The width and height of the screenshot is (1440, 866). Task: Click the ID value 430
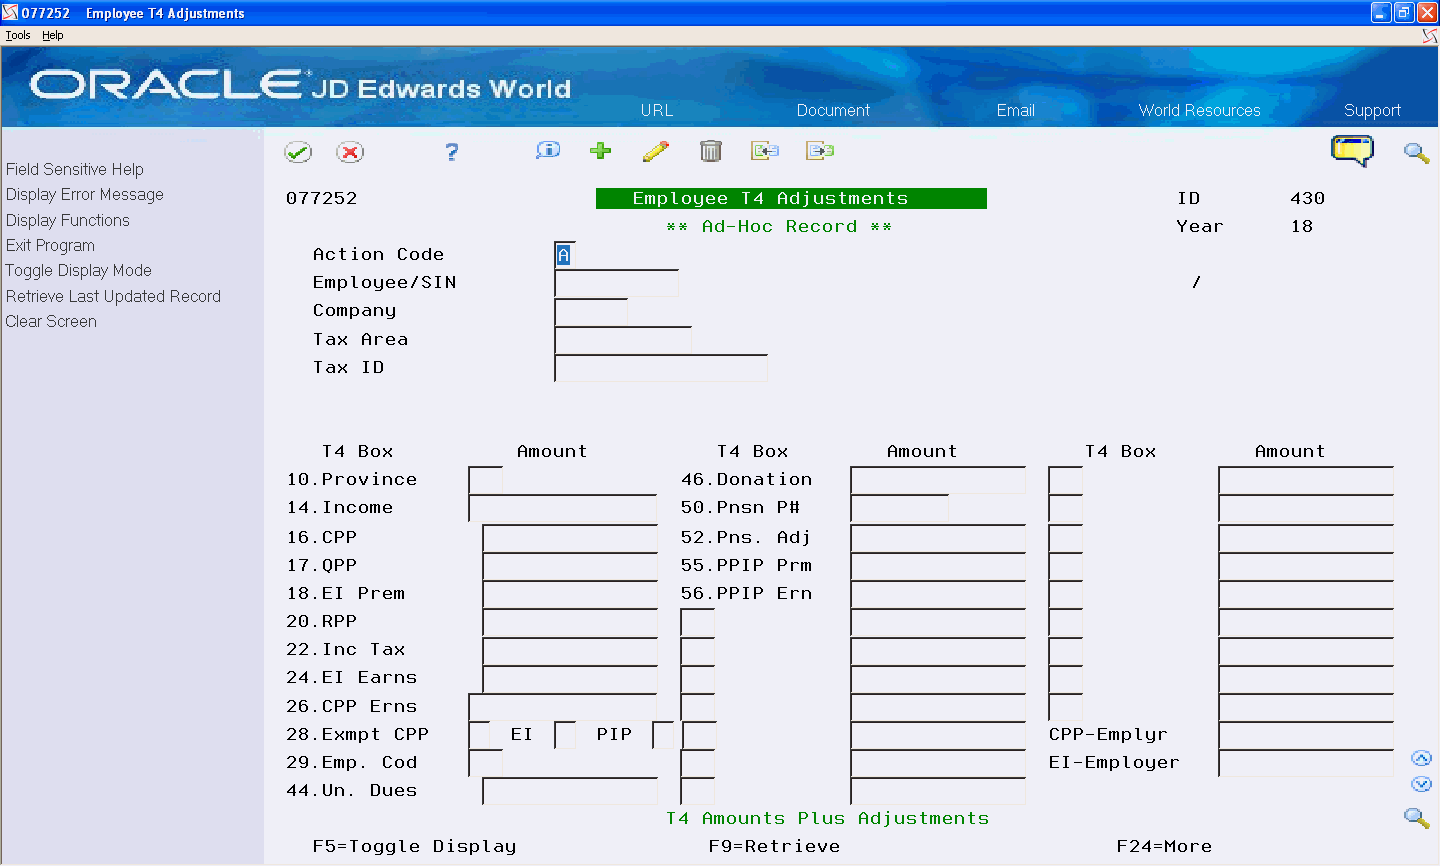1308,198
